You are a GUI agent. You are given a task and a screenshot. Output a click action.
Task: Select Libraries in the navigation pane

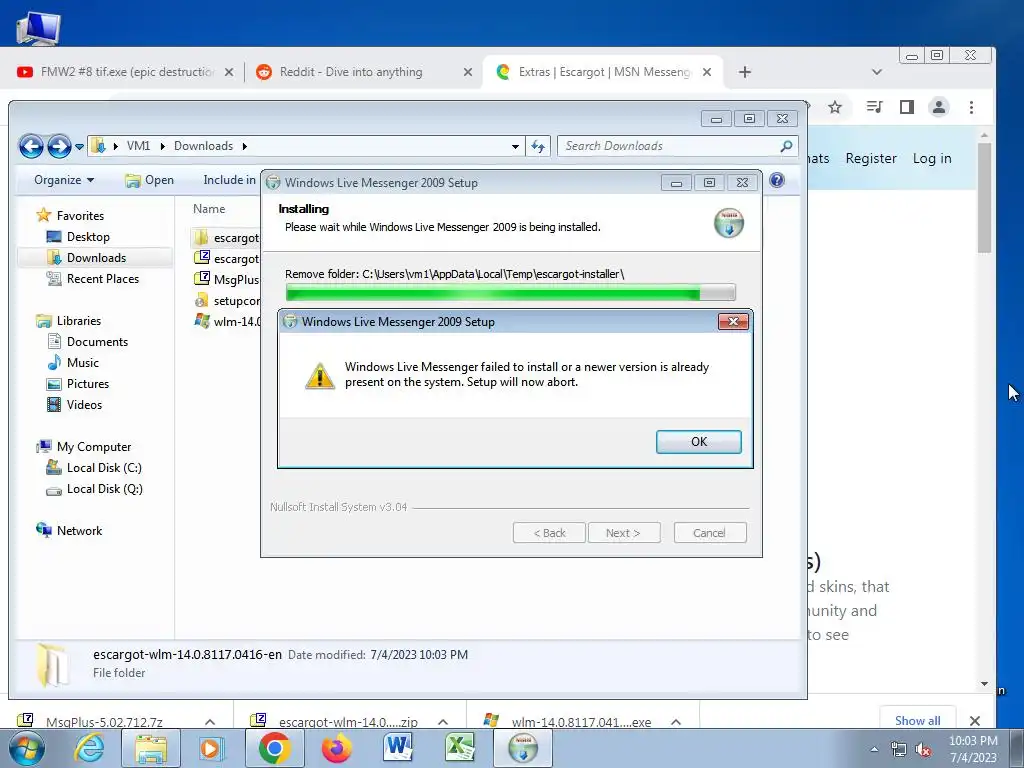point(69,321)
